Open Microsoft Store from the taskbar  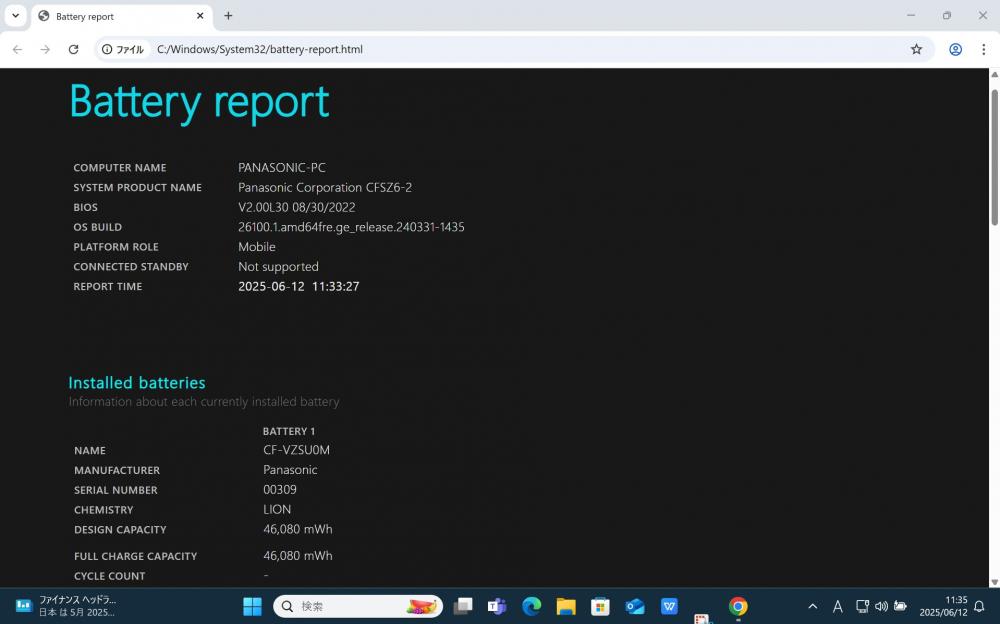600,606
